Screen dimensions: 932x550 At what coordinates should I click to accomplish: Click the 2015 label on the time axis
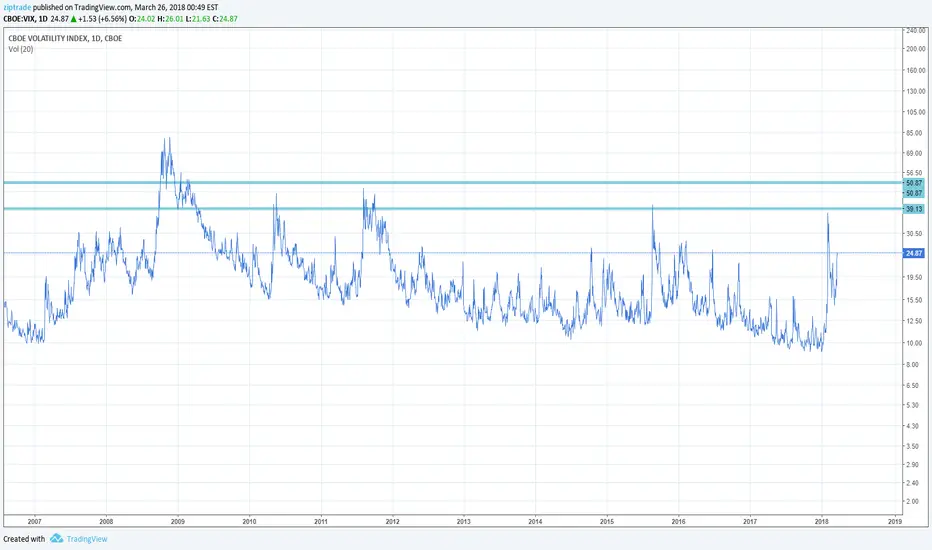tap(607, 521)
